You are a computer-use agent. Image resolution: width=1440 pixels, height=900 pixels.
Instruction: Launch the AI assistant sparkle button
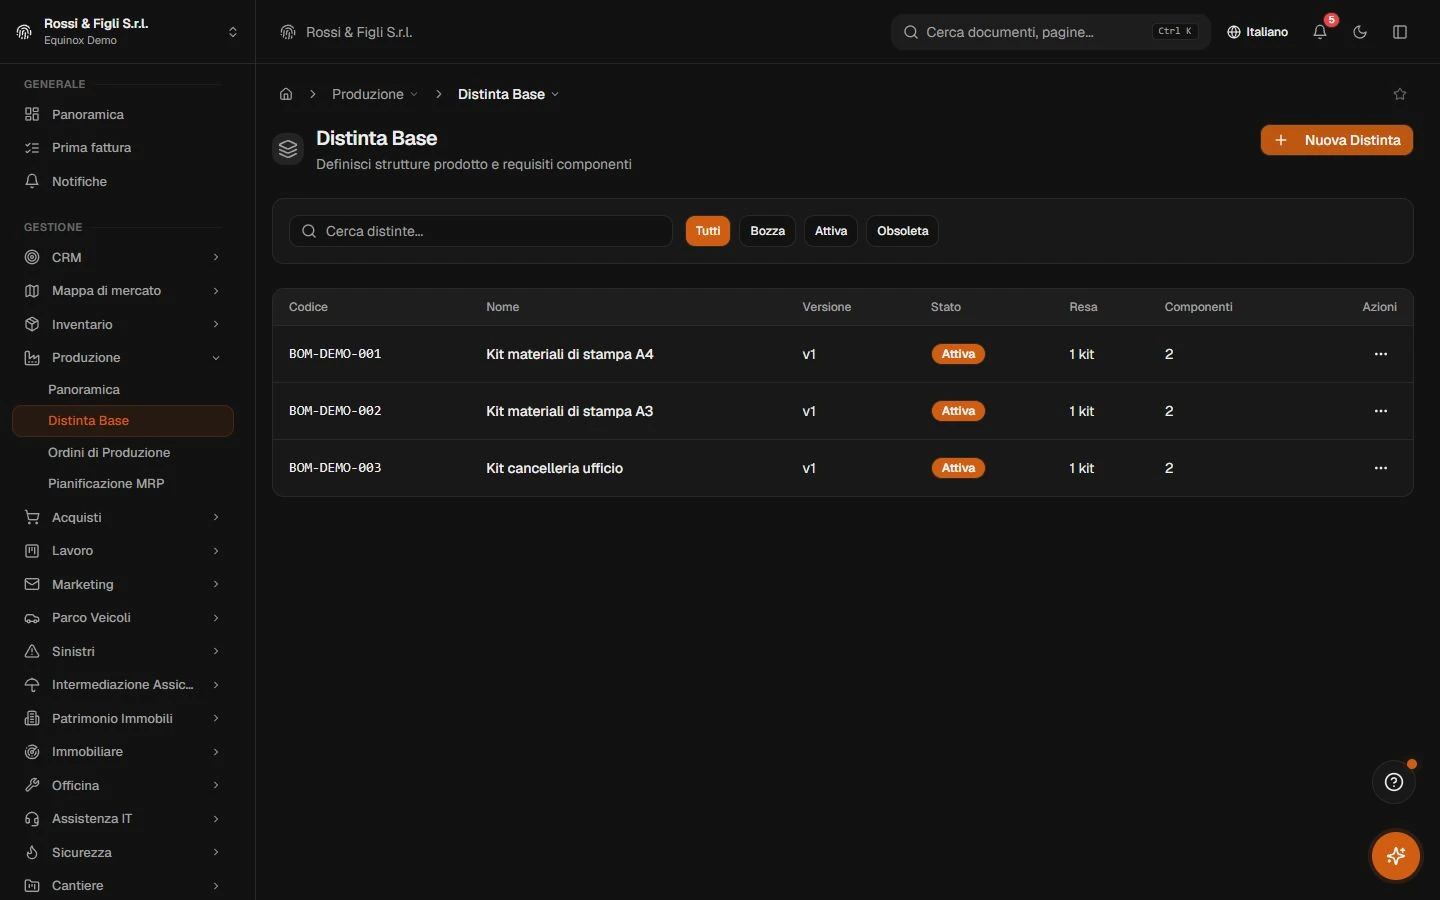coord(1396,856)
